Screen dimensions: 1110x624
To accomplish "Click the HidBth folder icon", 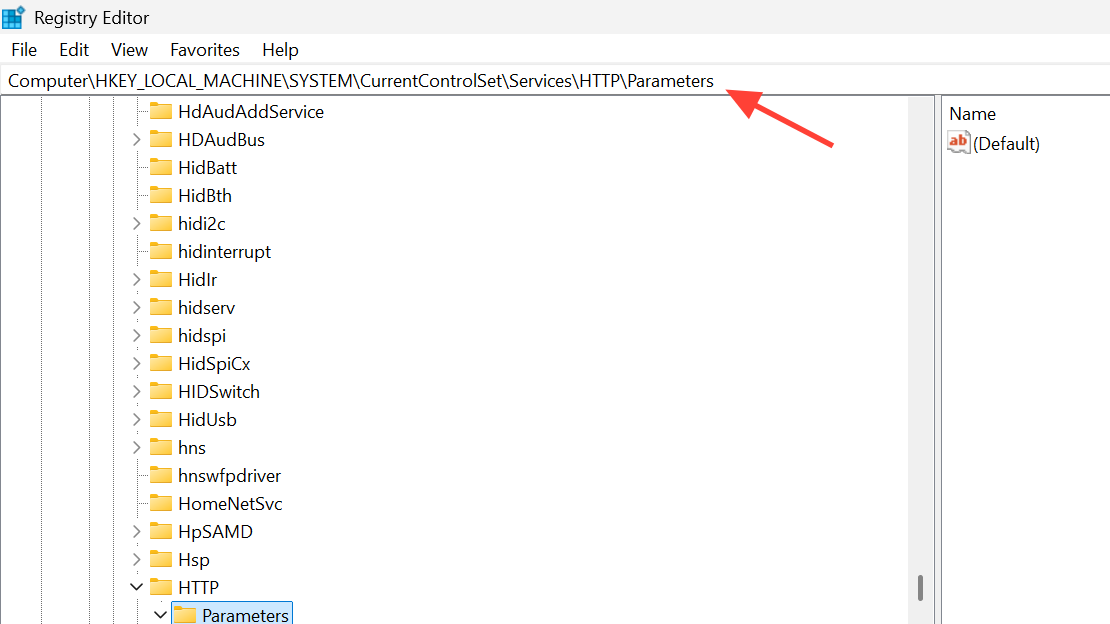I will tap(161, 195).
